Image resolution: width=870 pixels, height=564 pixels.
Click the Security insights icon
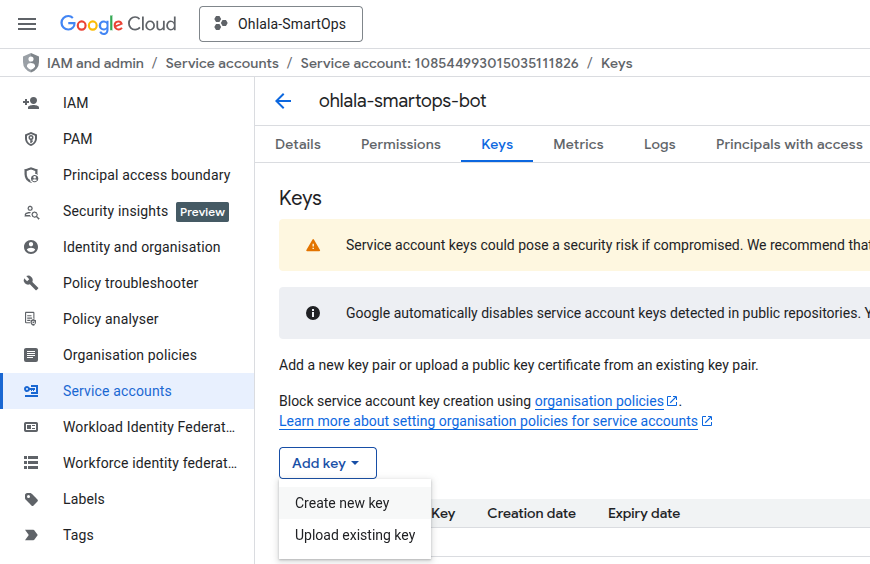point(31,212)
